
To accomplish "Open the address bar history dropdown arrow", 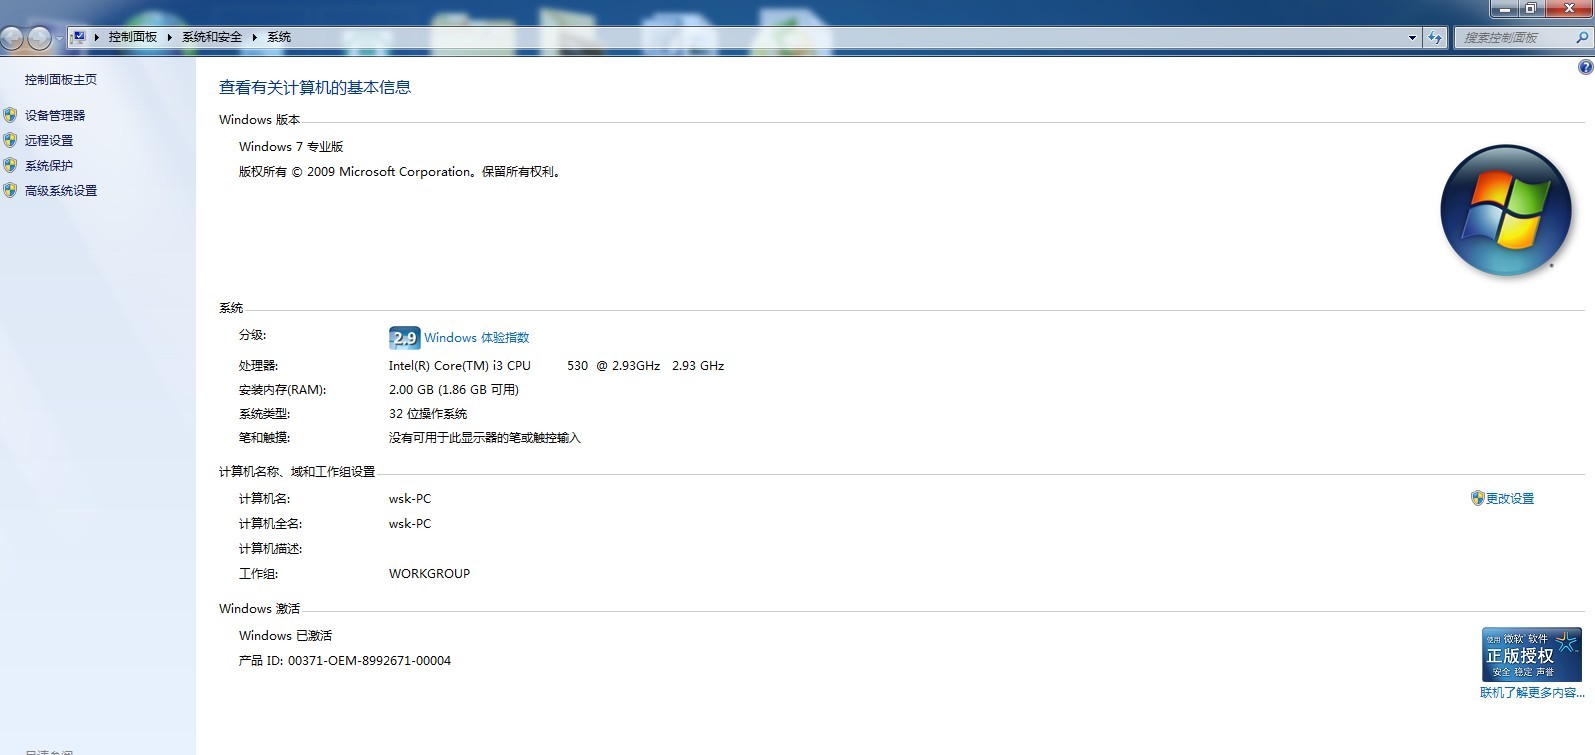I will point(1412,38).
